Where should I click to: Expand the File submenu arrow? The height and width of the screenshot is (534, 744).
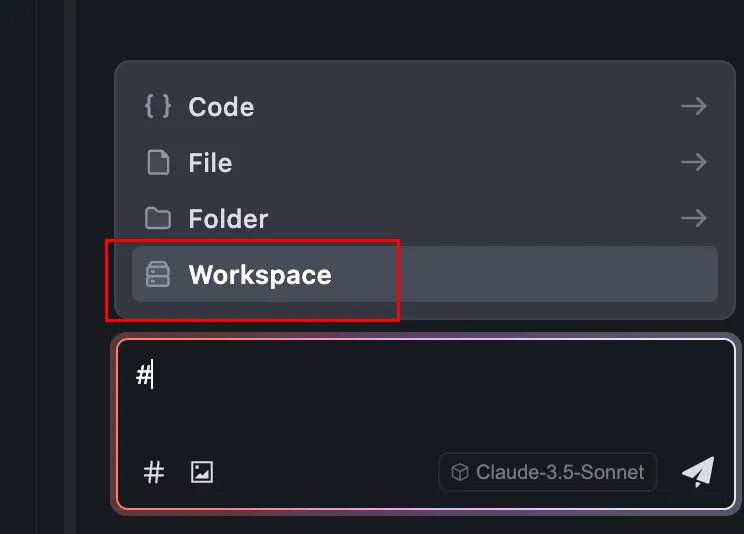pos(693,162)
